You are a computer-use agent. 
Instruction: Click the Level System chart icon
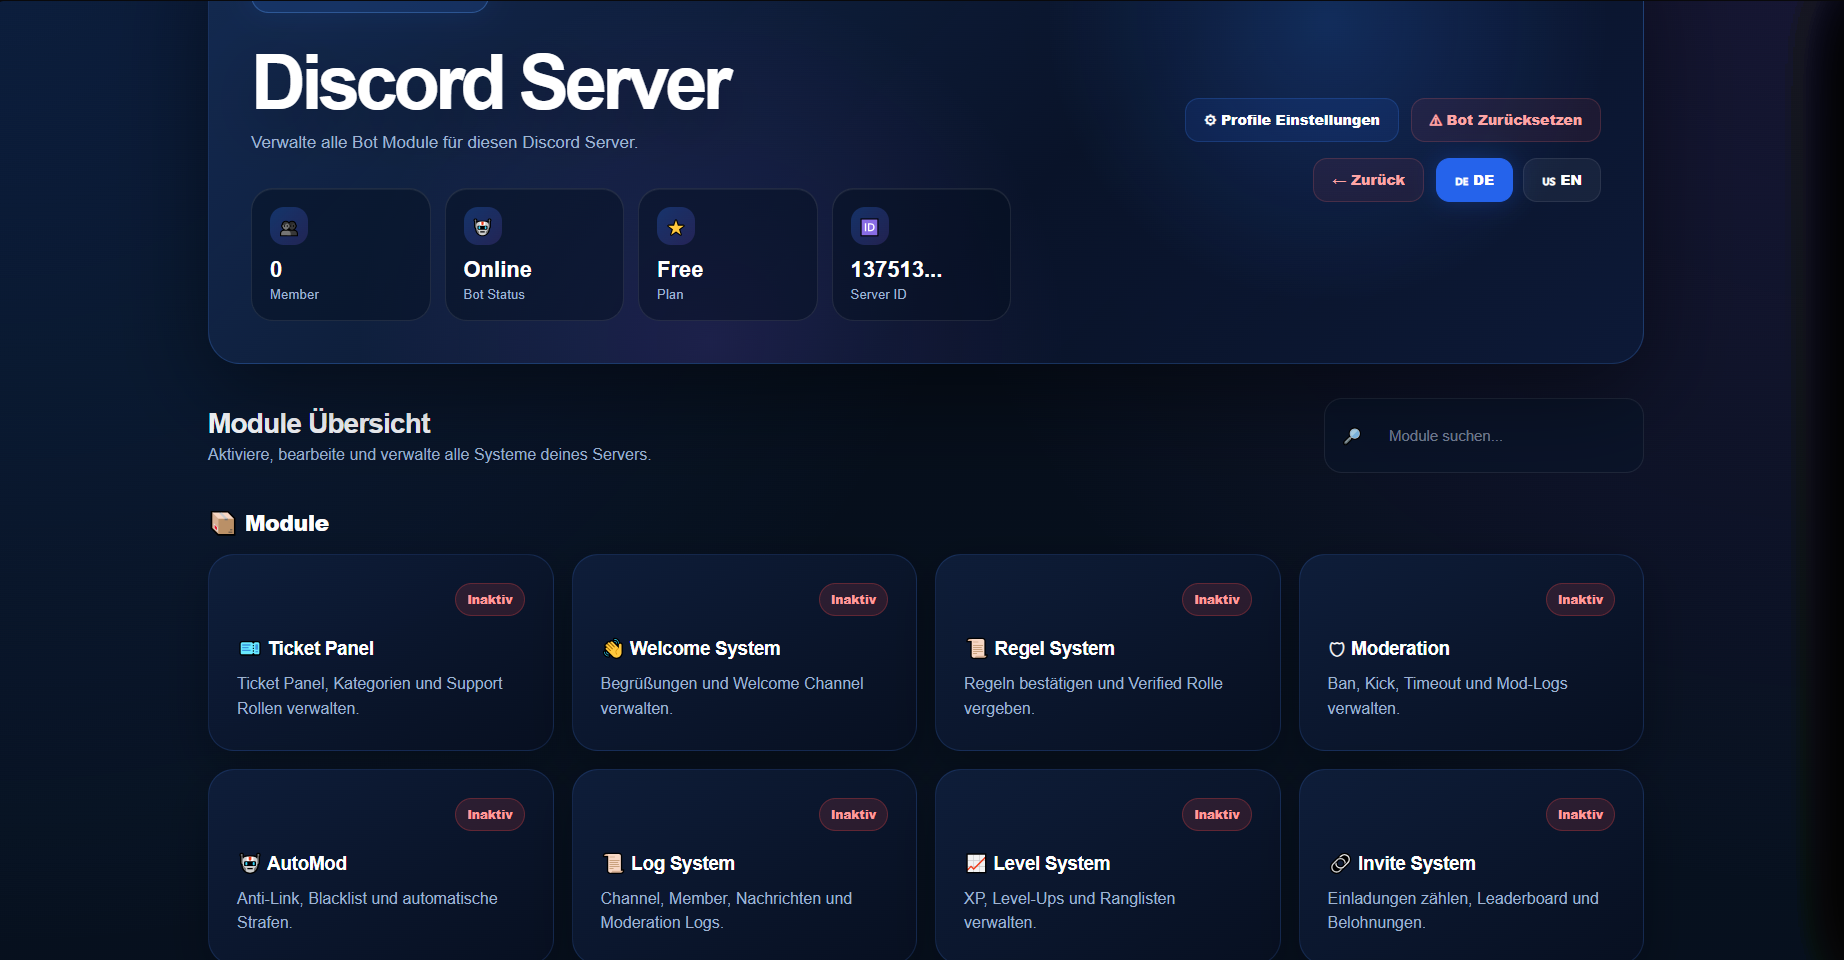[x=976, y=863]
